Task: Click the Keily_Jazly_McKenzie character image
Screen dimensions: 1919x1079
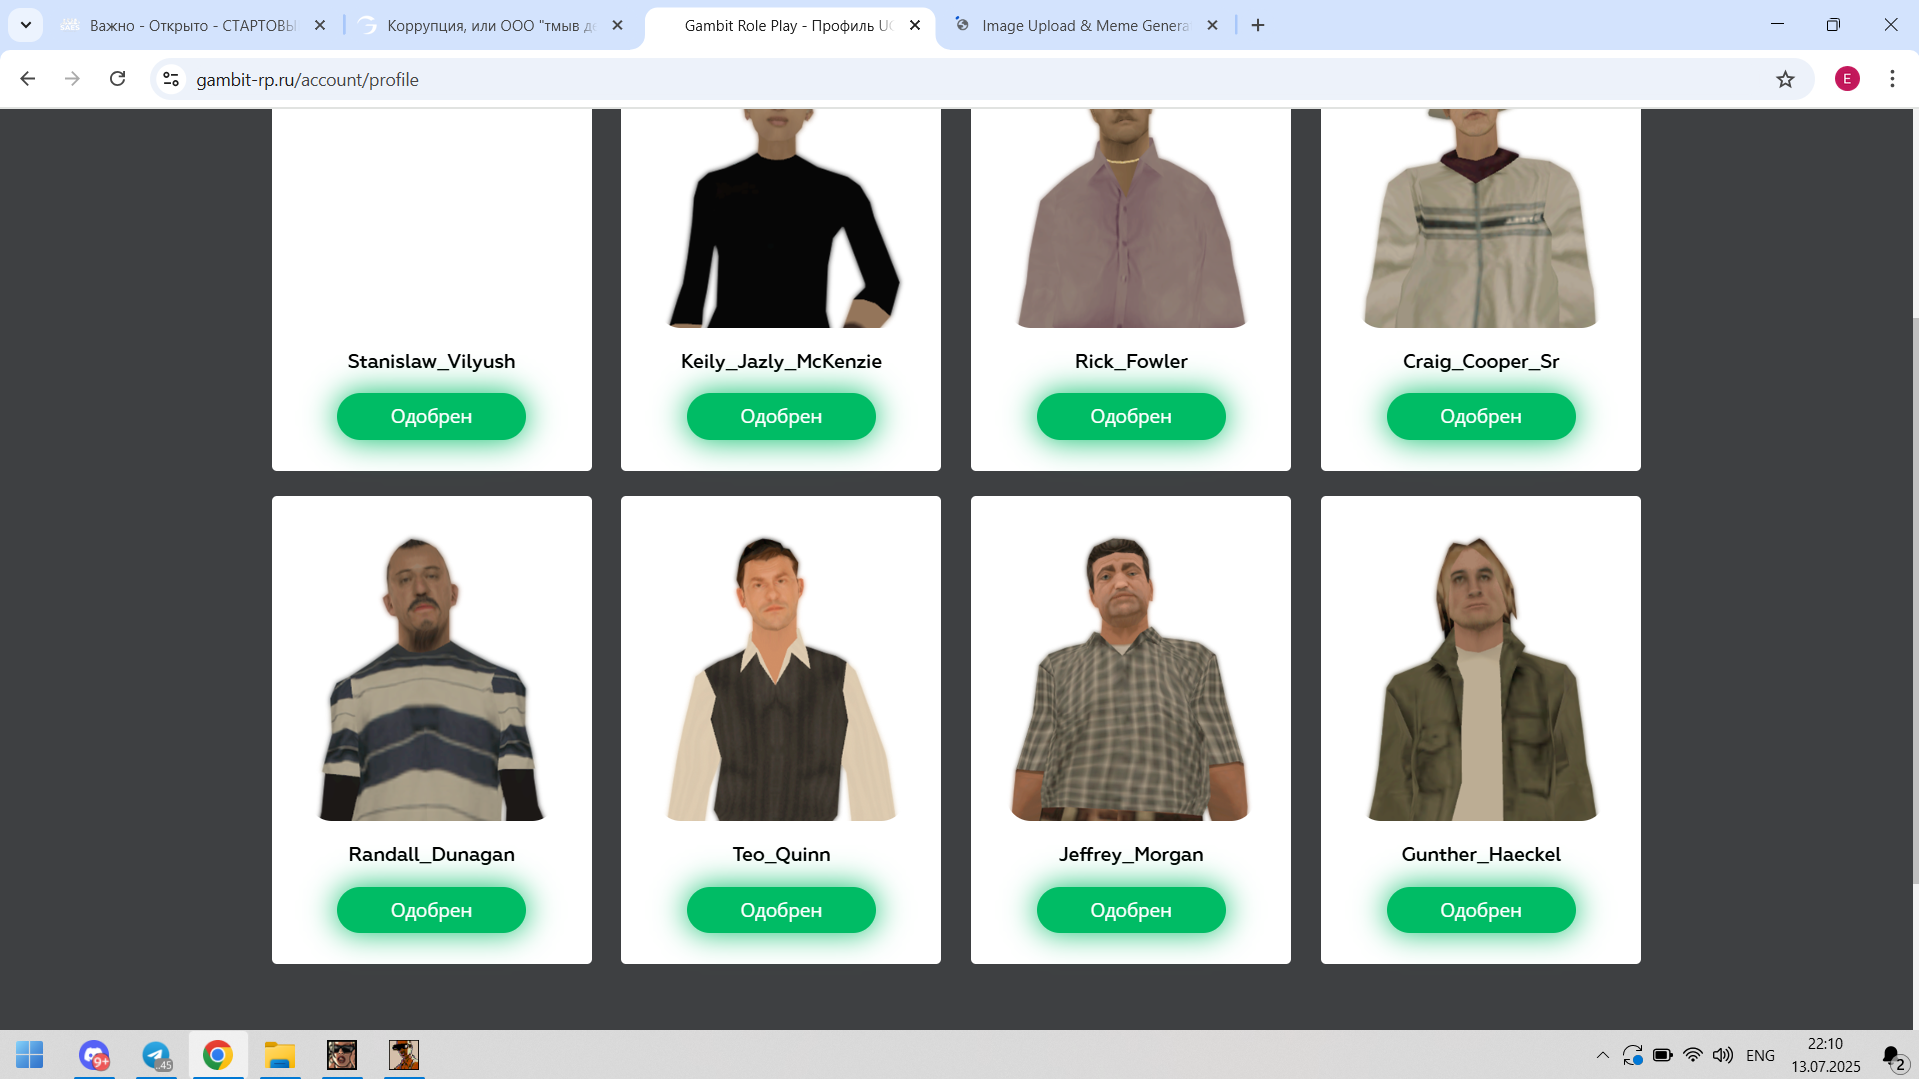Action: pos(783,218)
